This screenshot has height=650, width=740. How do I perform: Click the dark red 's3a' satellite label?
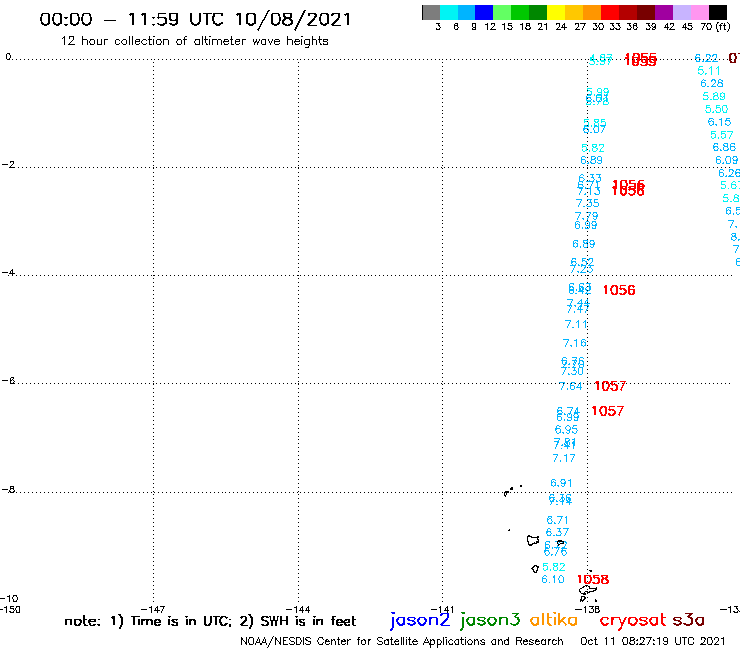(688, 620)
